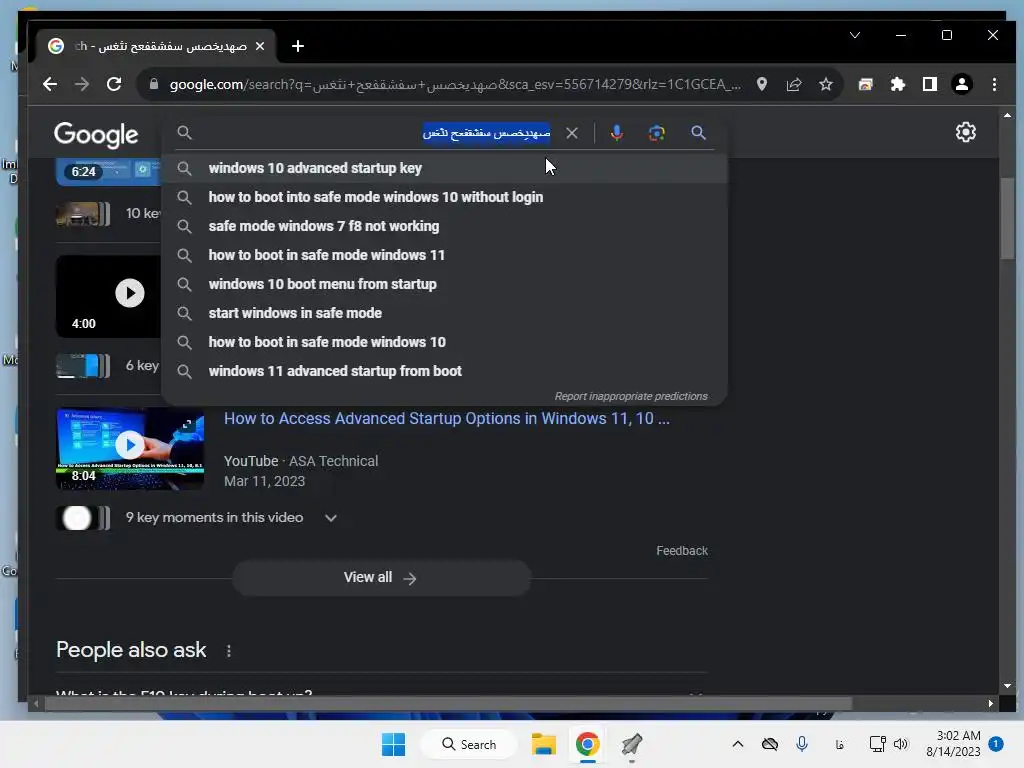
Task: Submit search with magnifier button
Action: (x=698, y=133)
